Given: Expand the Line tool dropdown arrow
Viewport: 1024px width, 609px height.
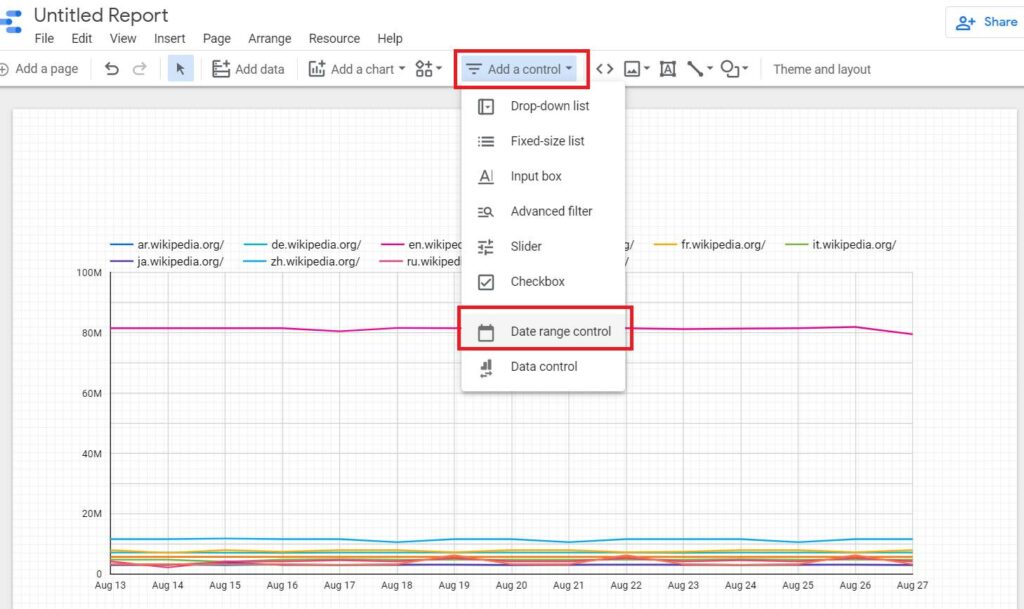Looking at the screenshot, I should 710,68.
